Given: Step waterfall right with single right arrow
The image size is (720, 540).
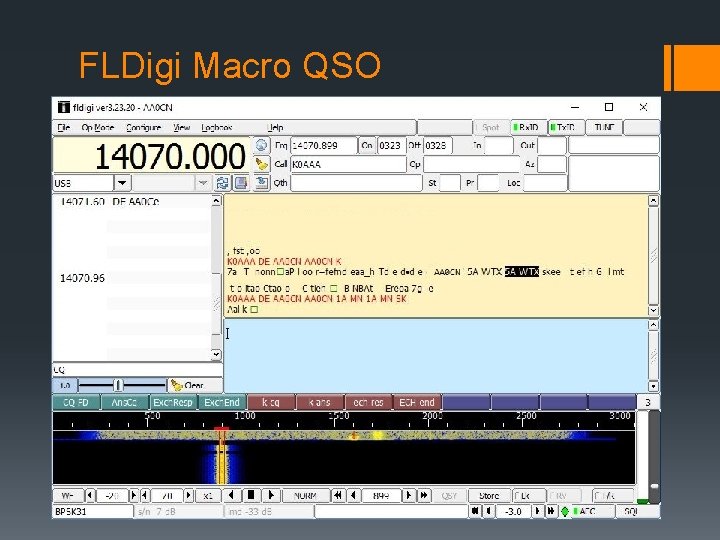Looking at the screenshot, I should coord(271,495).
